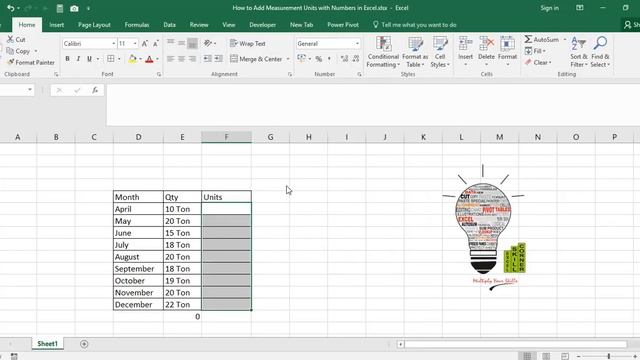Click the AutoSum button
This screenshot has height=360, width=640.
542,40
